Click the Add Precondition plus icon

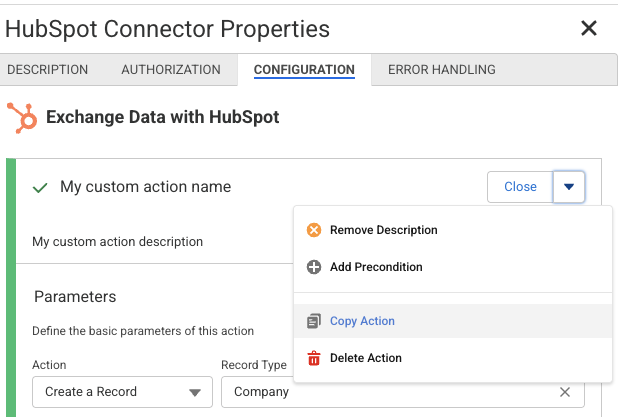[x=313, y=267]
